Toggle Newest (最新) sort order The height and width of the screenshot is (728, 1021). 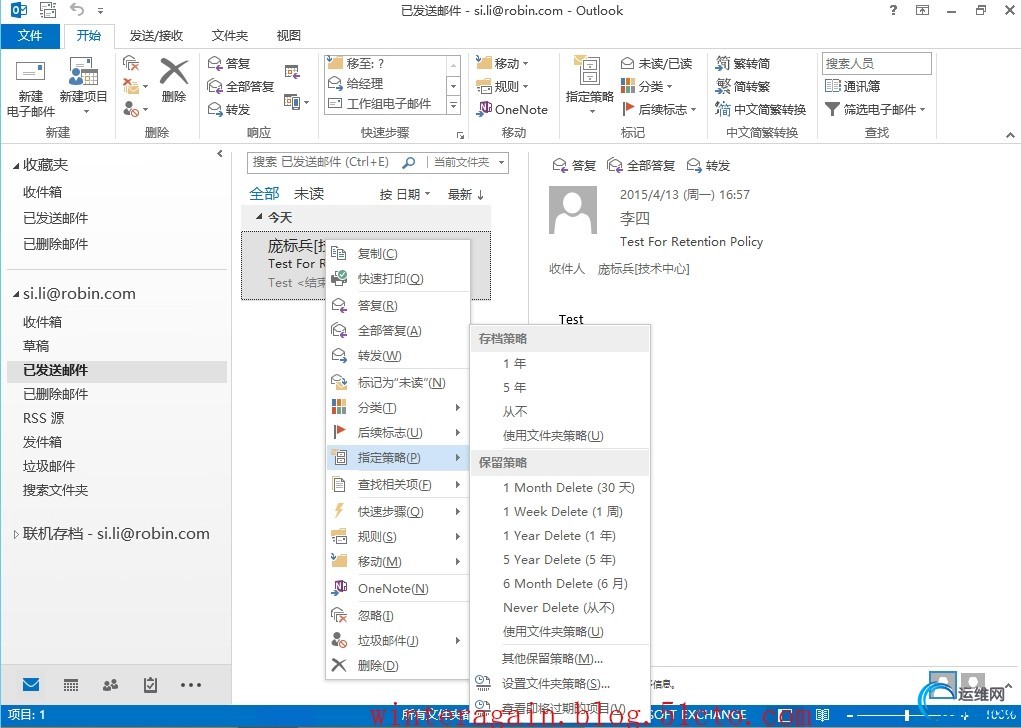click(466, 194)
